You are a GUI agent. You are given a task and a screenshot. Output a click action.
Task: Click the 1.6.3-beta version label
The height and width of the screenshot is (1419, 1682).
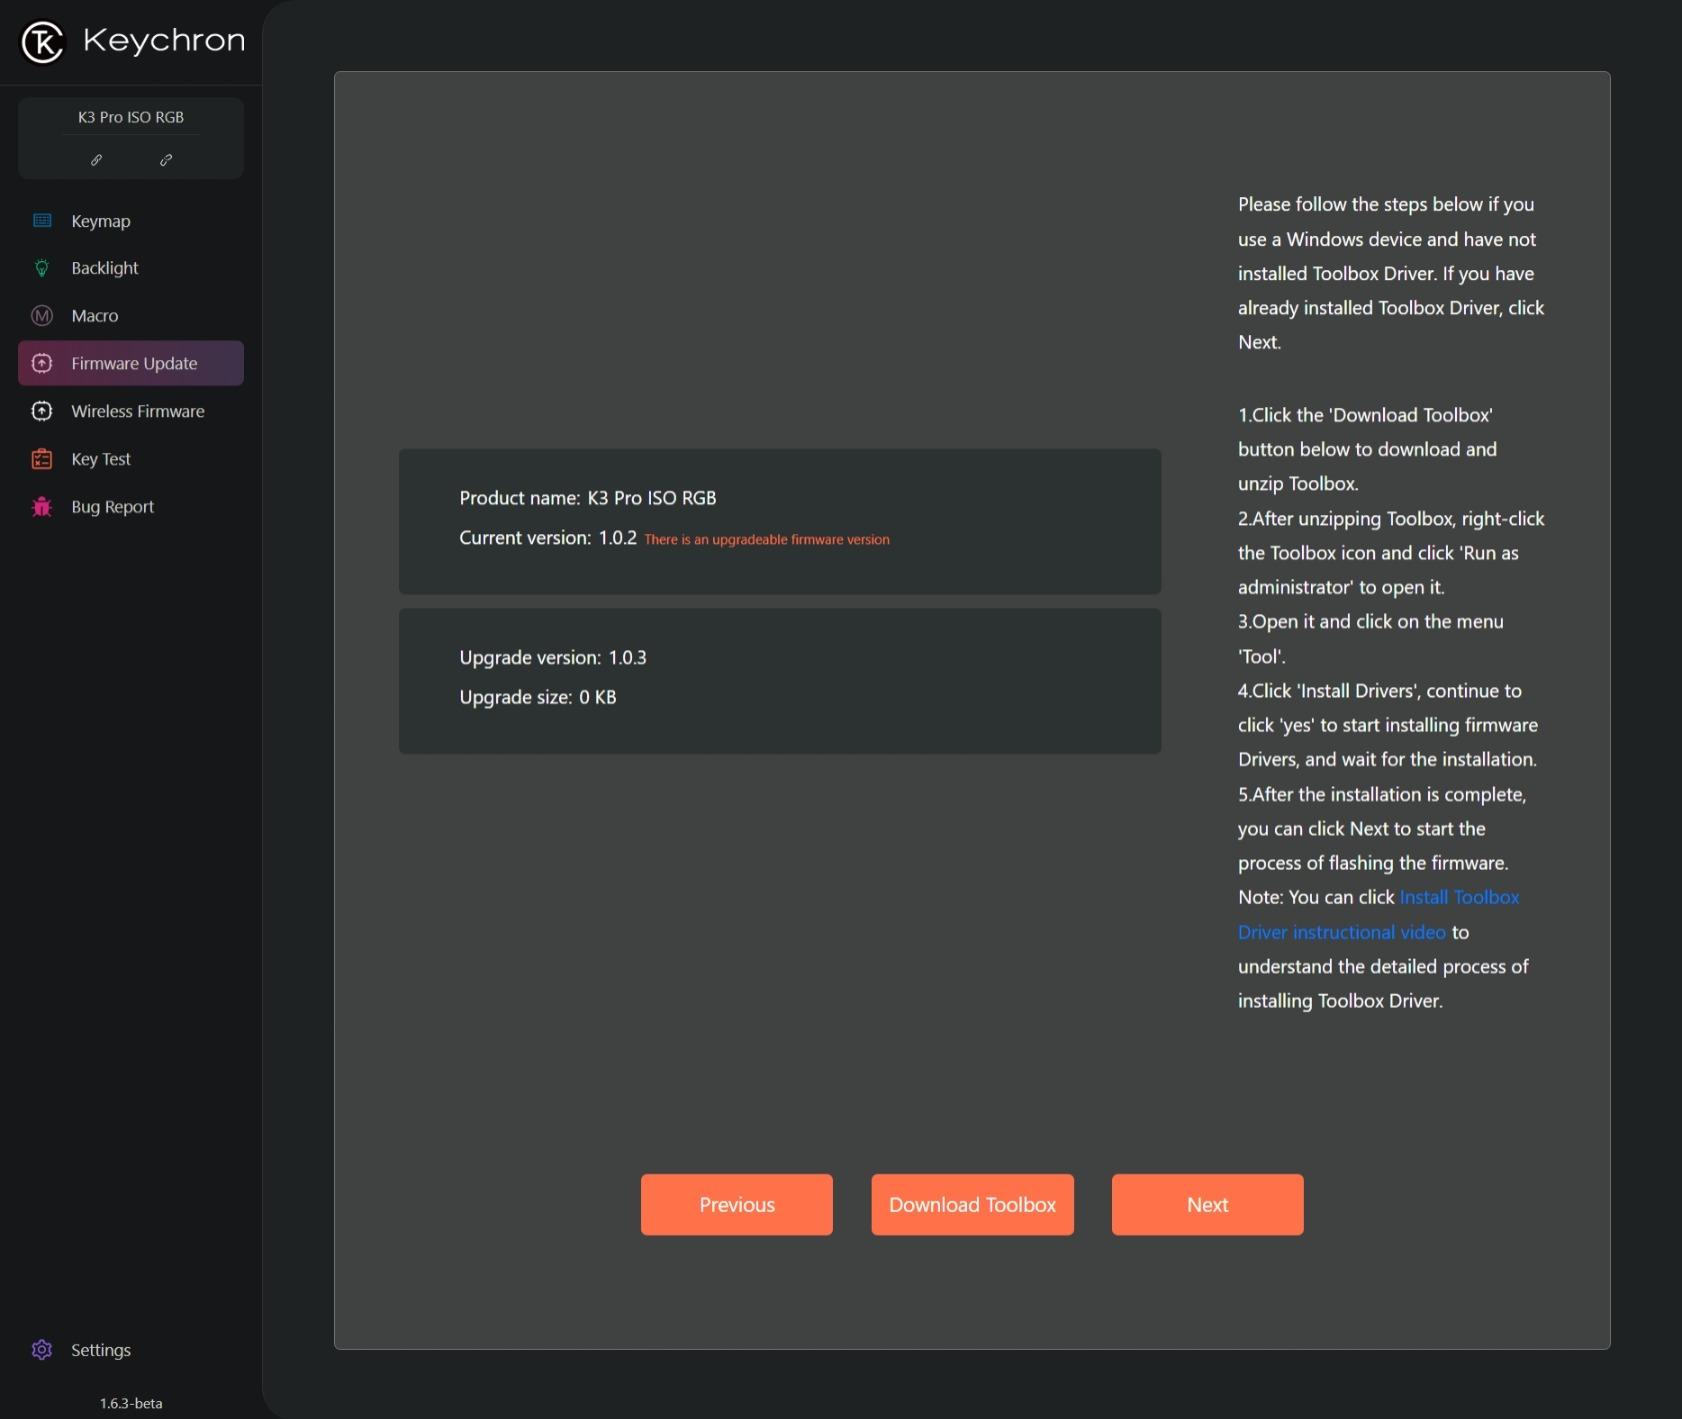131,1403
